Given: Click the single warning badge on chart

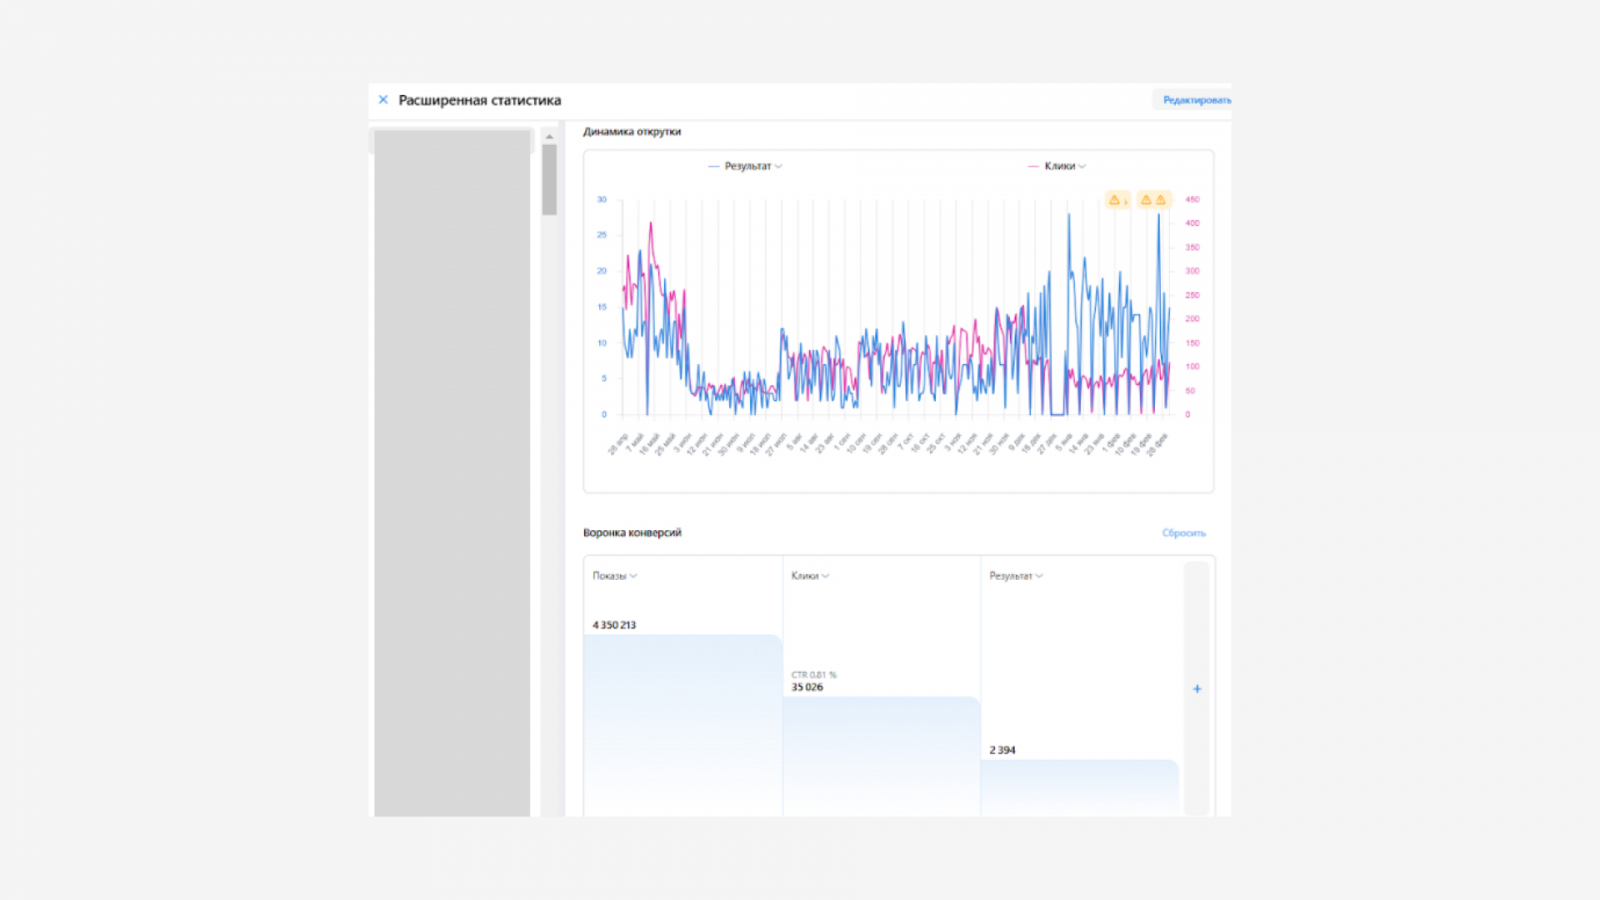Looking at the screenshot, I should click(1117, 200).
